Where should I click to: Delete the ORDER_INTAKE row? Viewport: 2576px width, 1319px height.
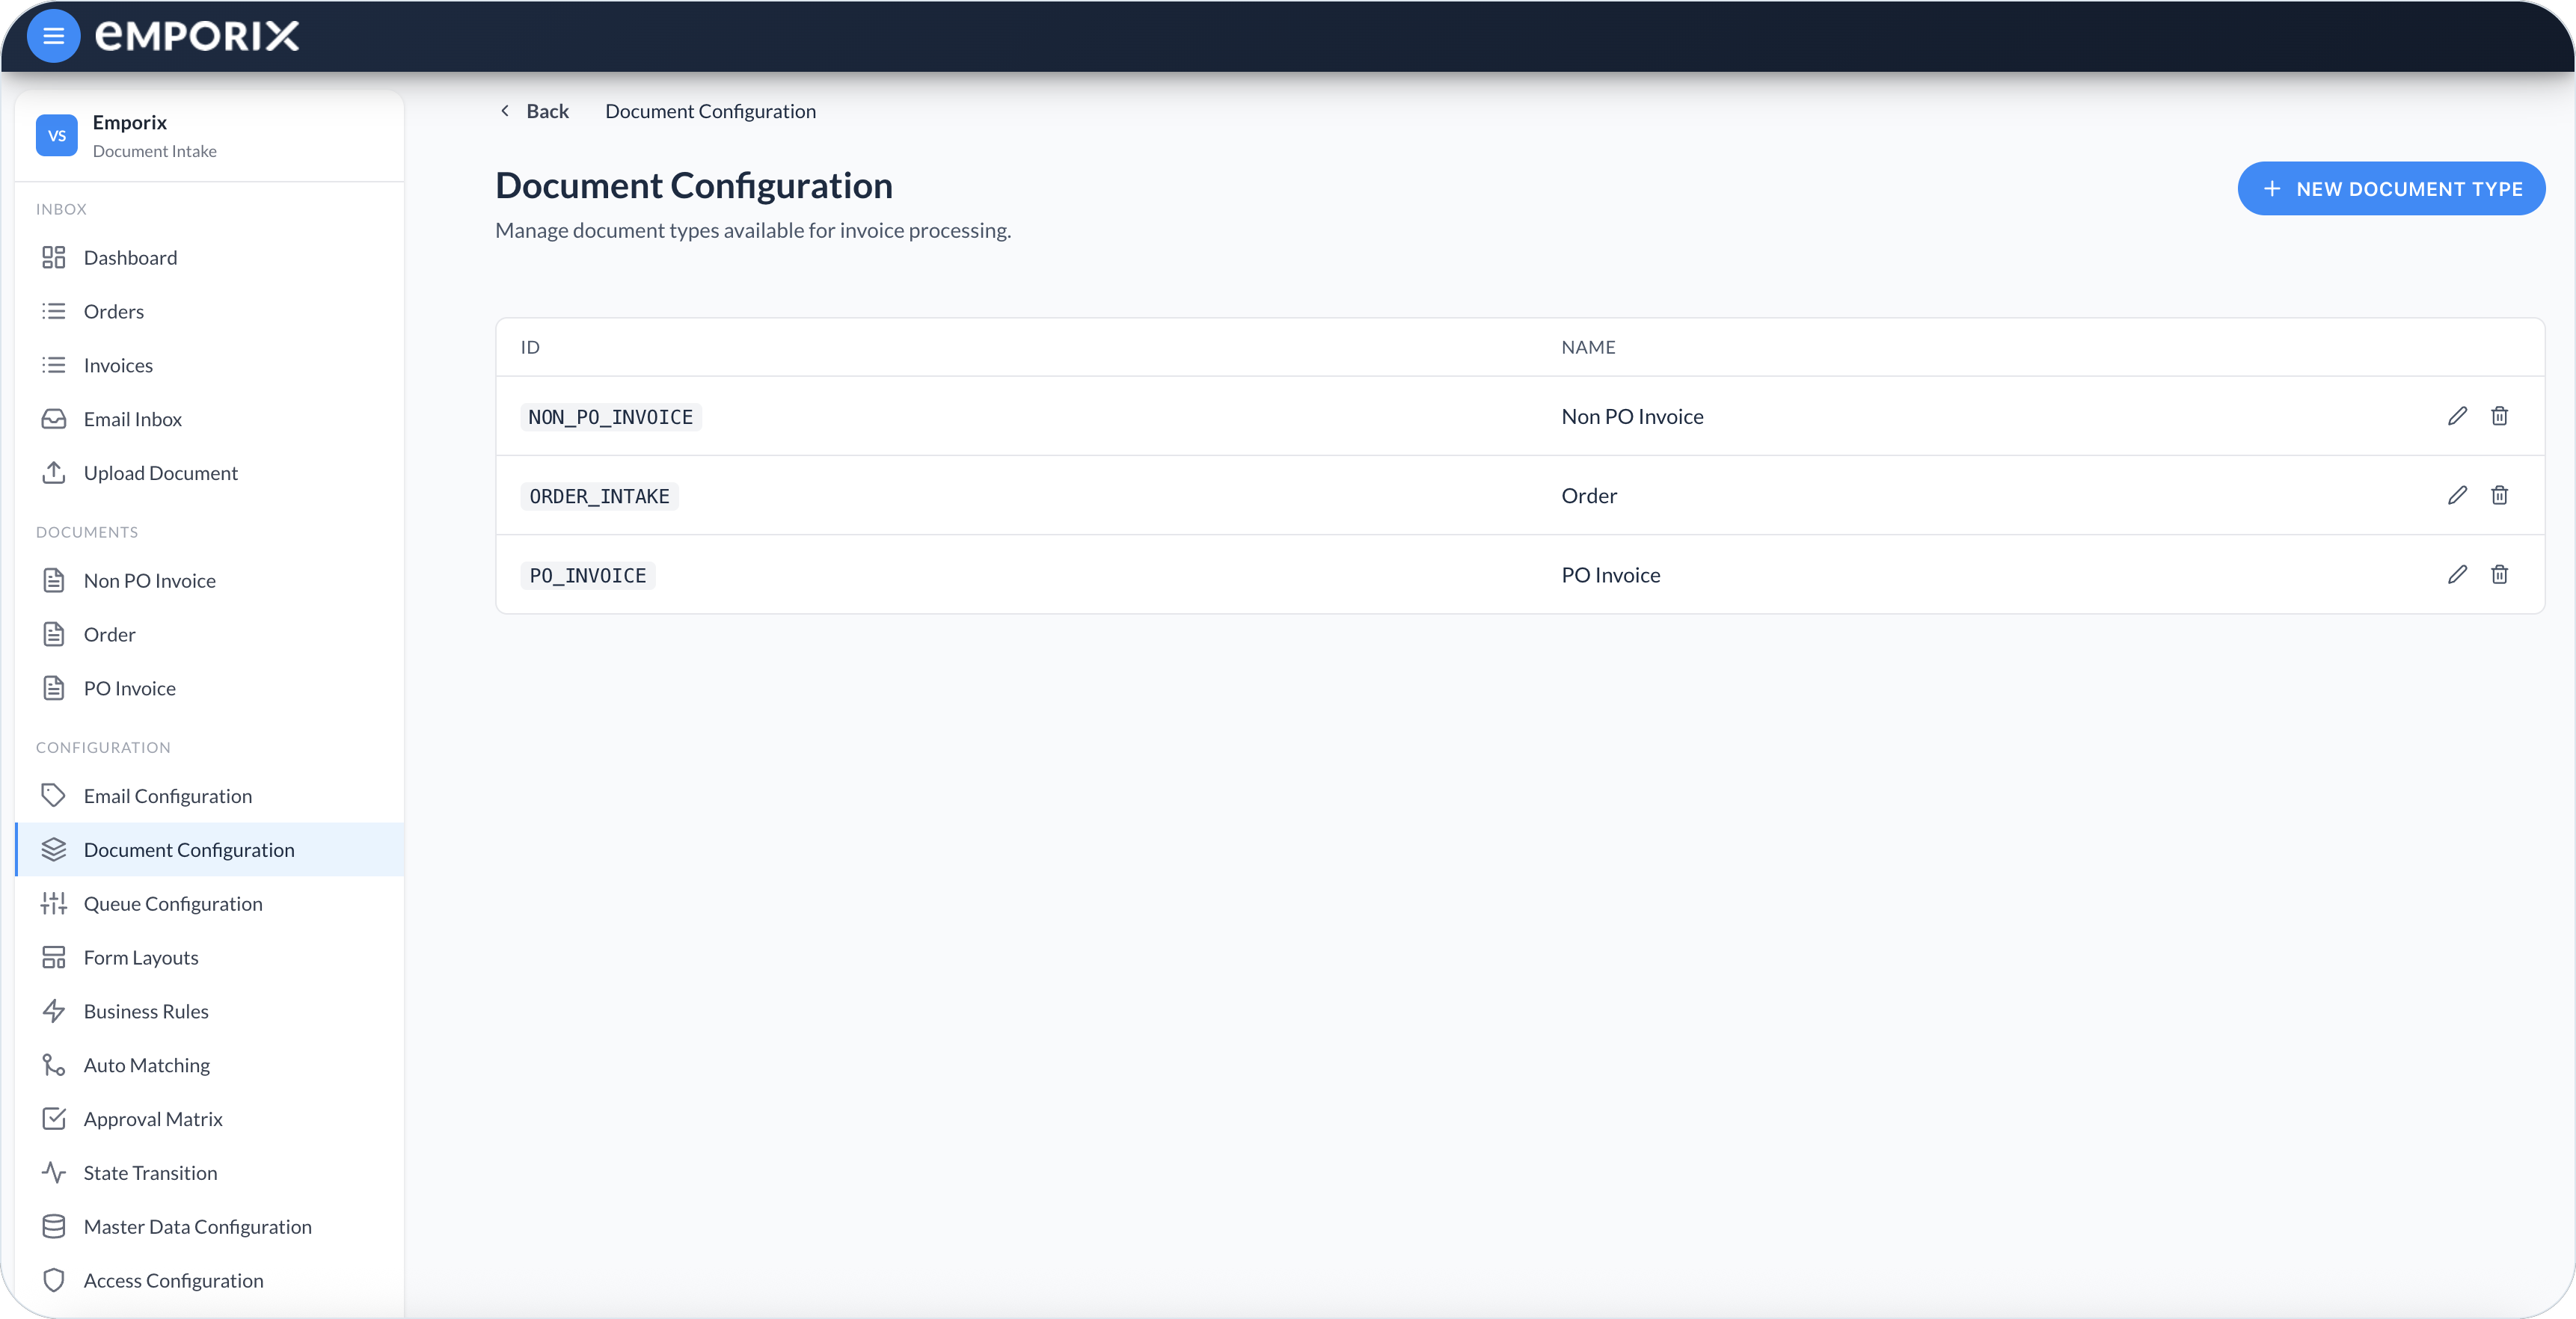coord(2499,495)
